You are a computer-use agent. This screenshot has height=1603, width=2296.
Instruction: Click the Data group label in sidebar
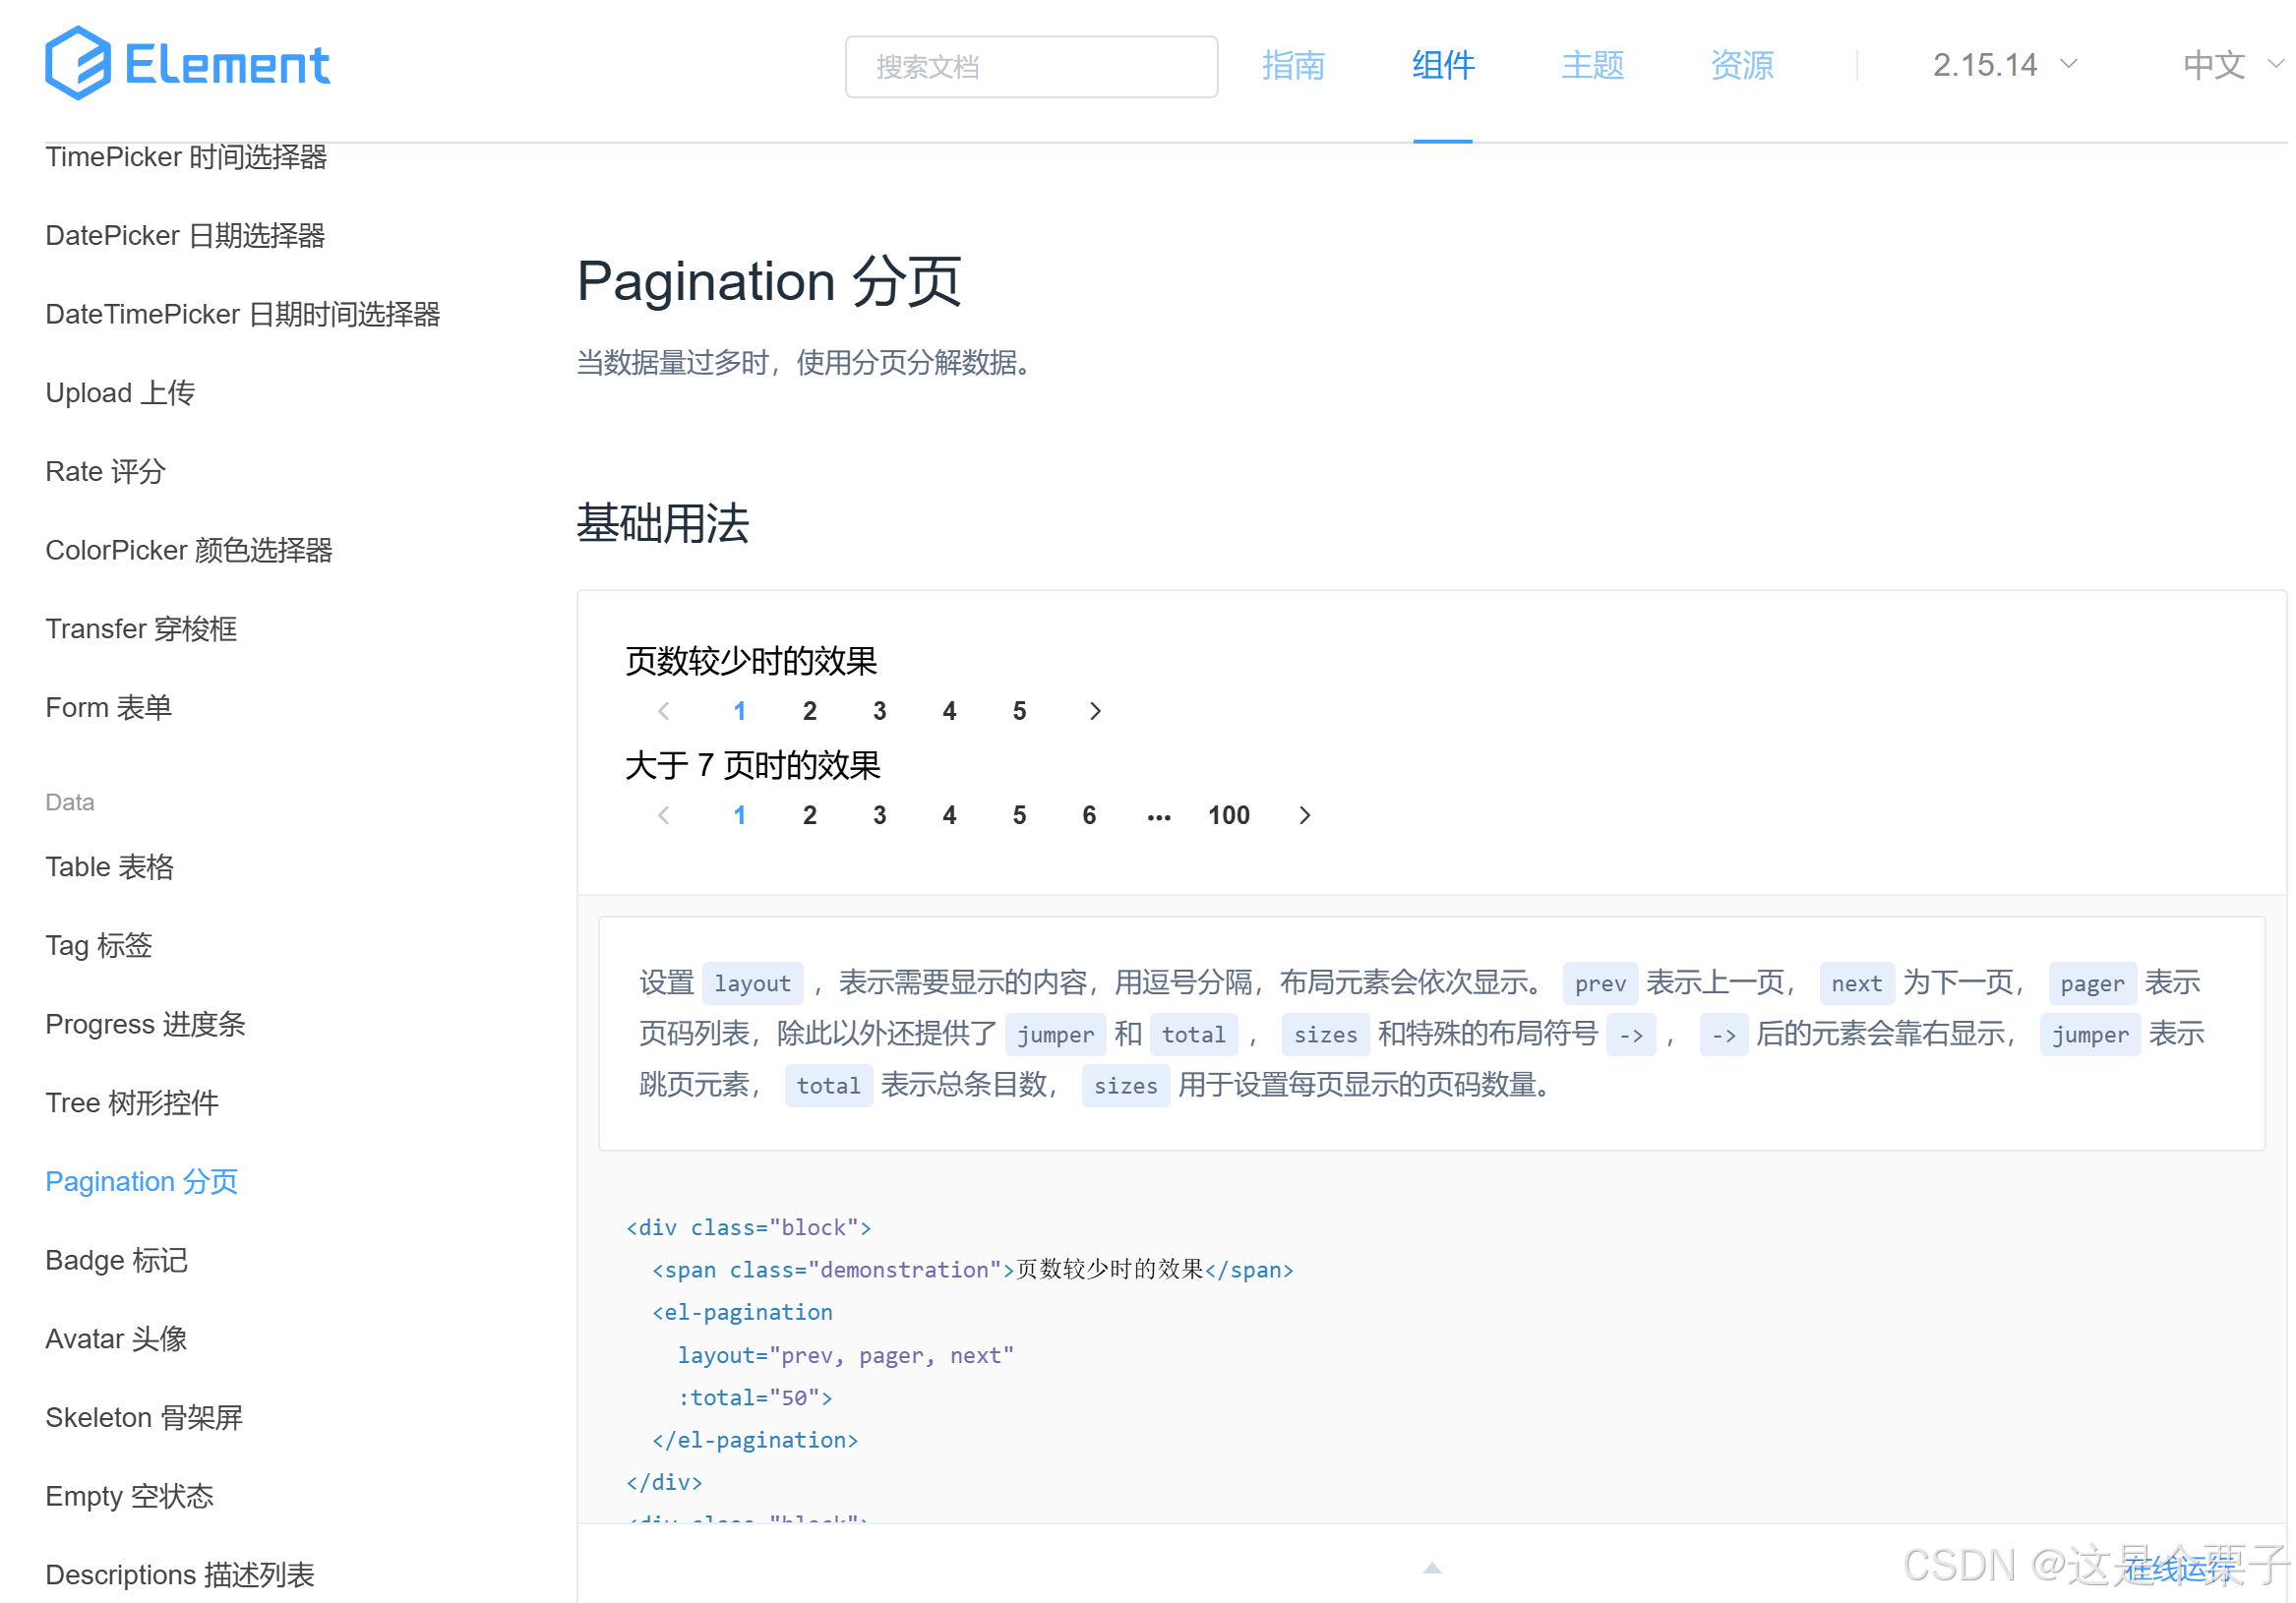(x=70, y=803)
